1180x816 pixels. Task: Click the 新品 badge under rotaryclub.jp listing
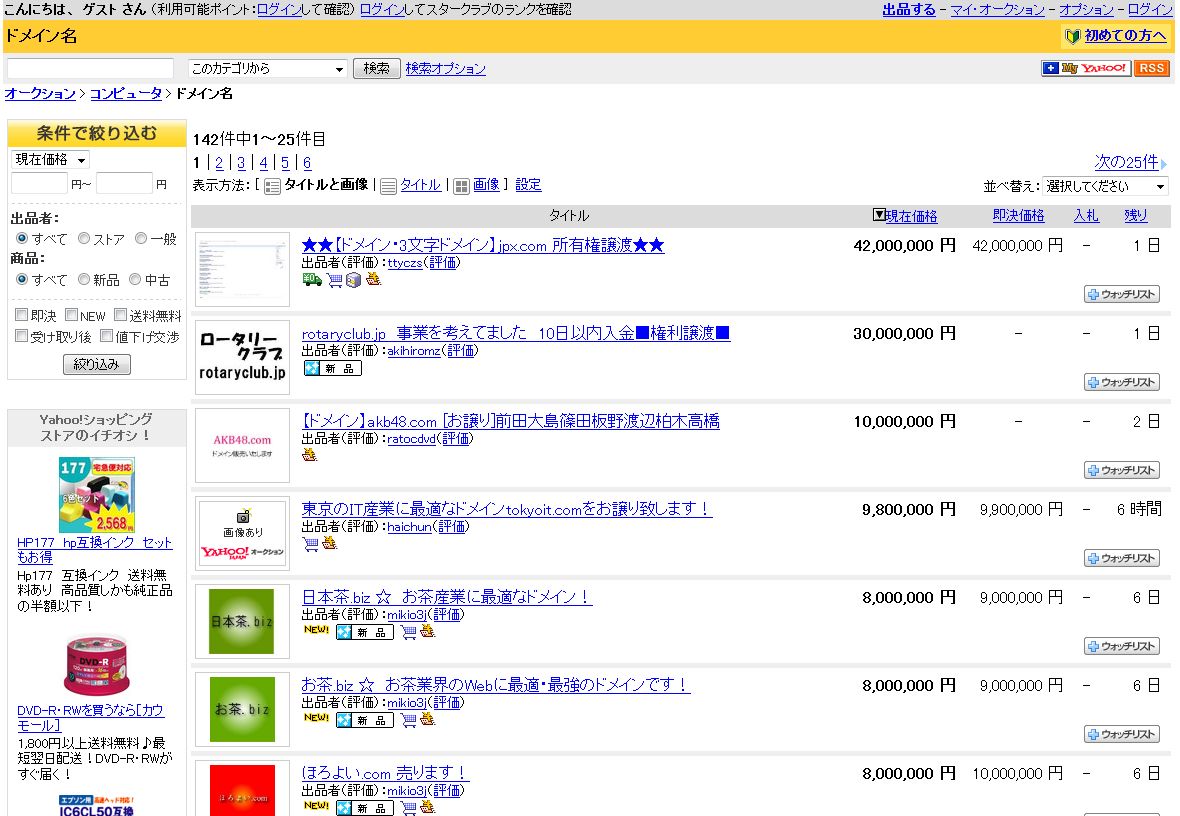332,368
